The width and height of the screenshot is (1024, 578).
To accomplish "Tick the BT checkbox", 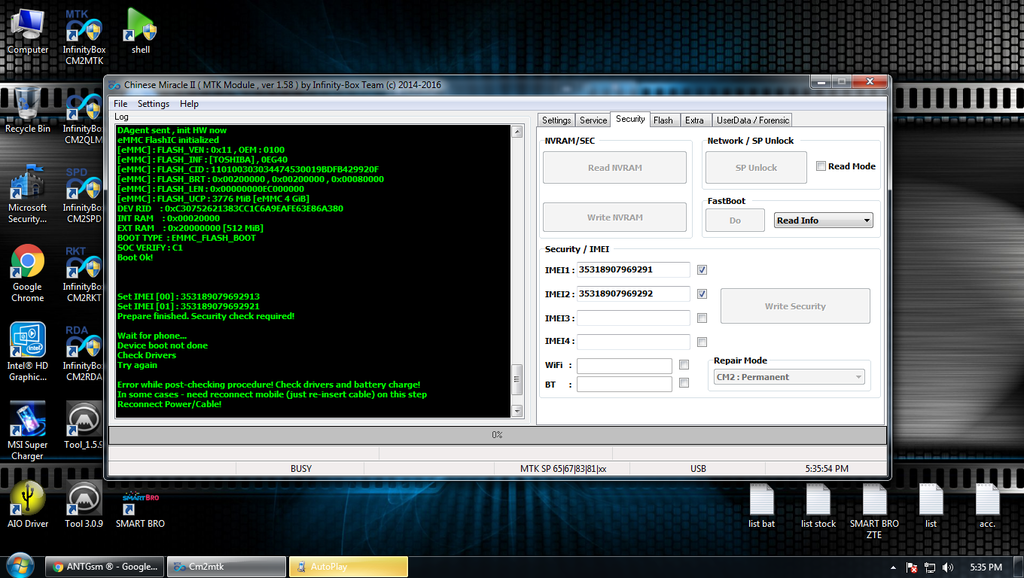I will click(x=684, y=383).
